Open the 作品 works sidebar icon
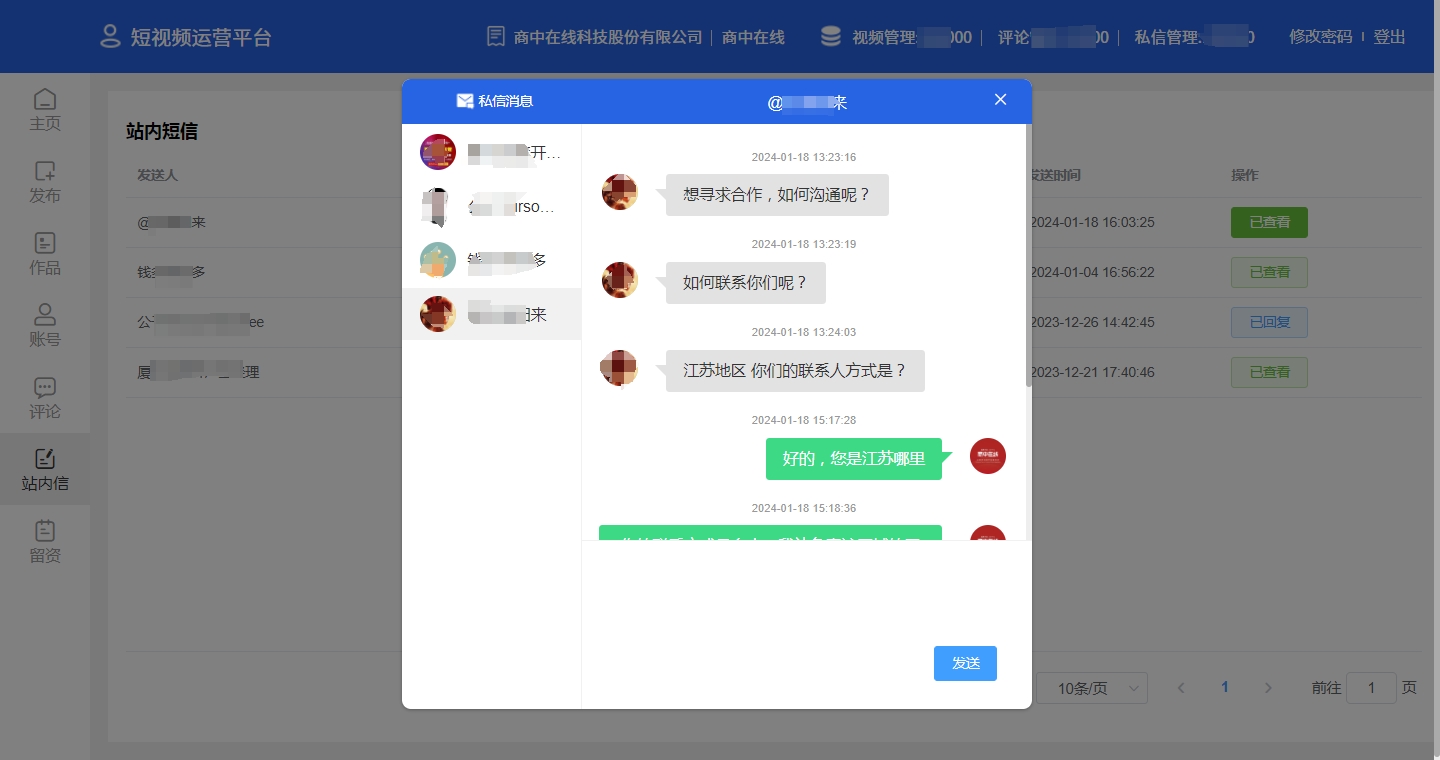The image size is (1440, 760). coord(44,244)
